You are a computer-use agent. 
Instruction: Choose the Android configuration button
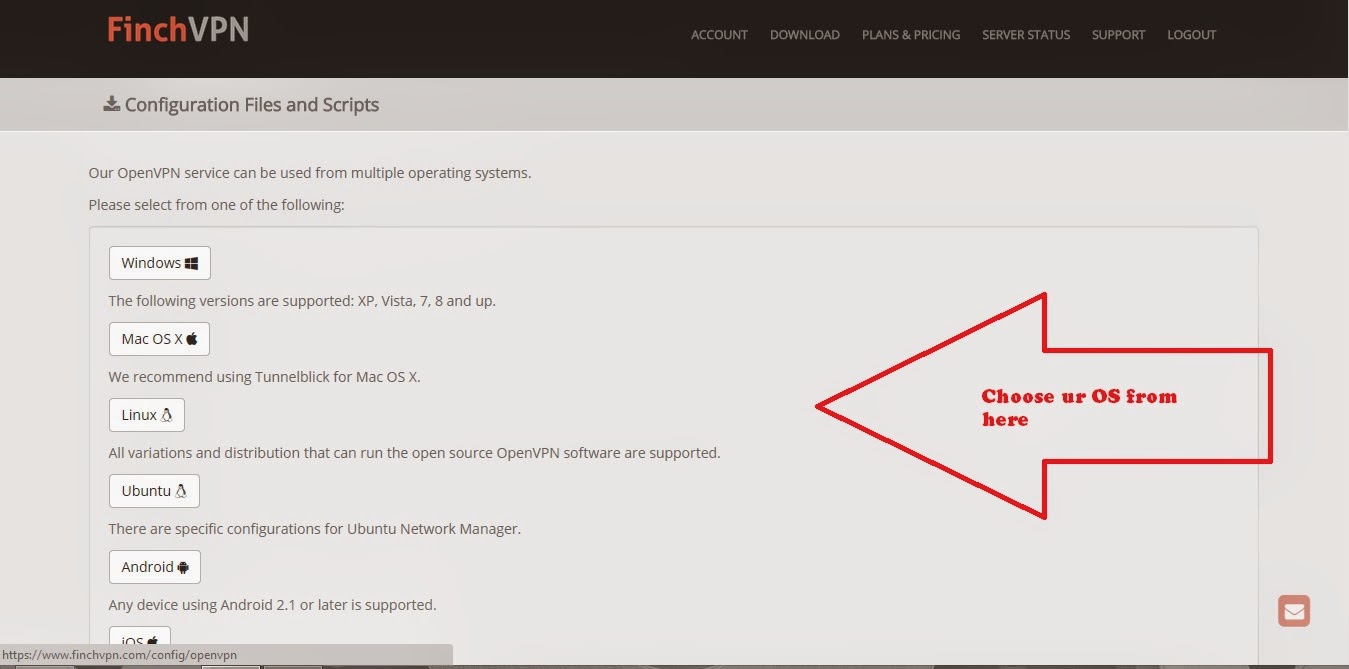click(155, 567)
